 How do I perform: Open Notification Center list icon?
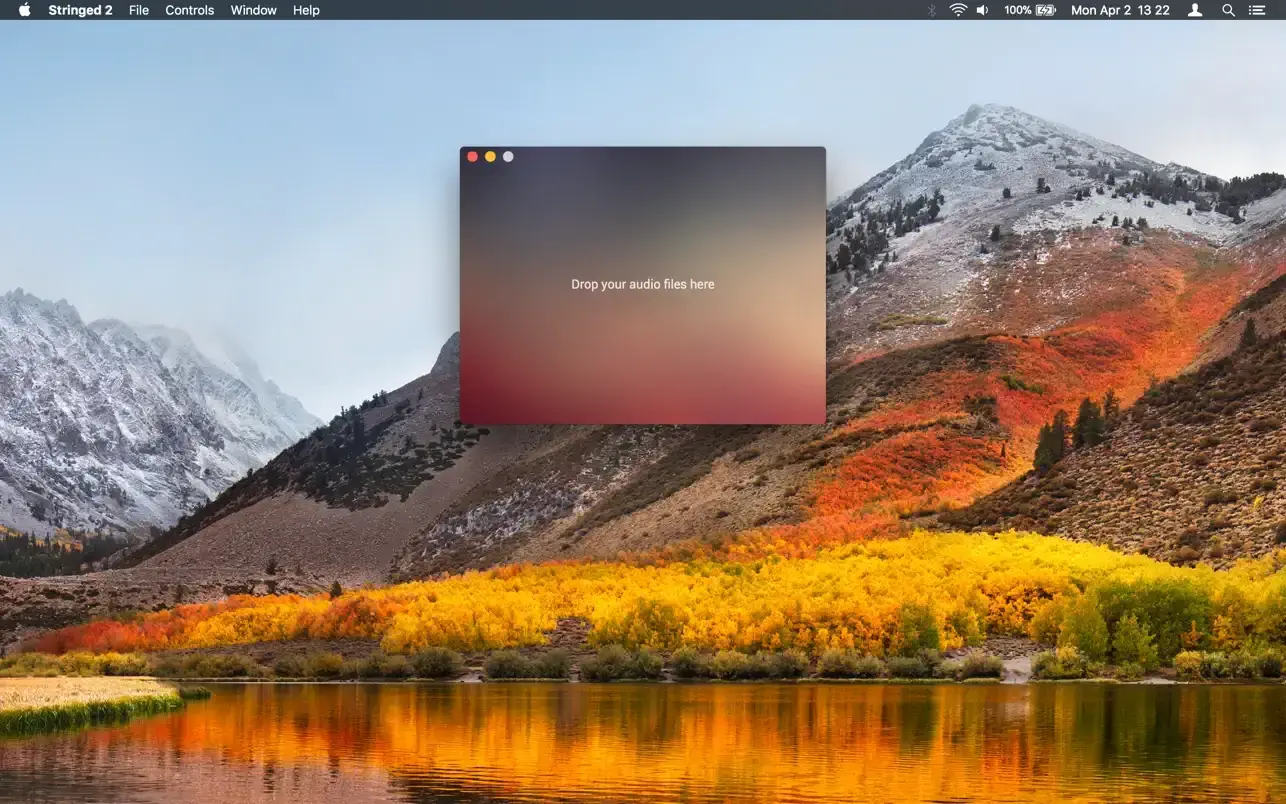pyautogui.click(x=1258, y=10)
